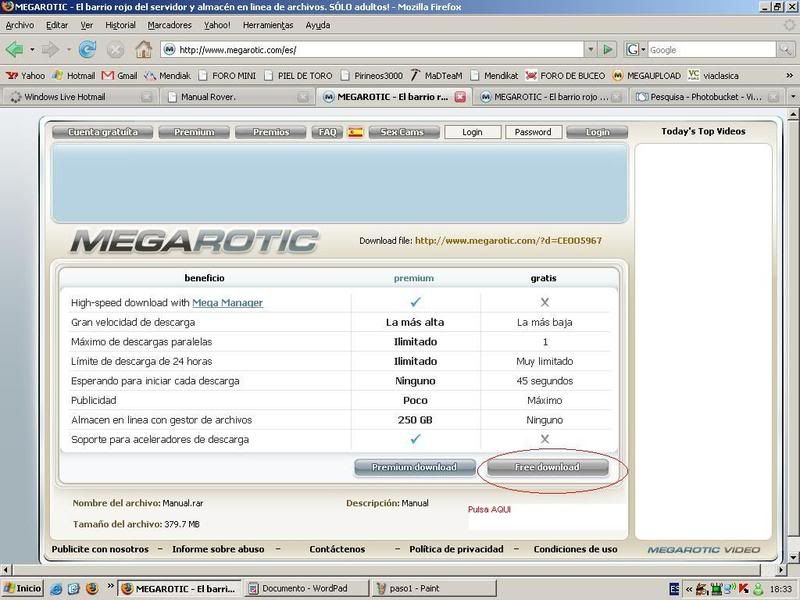Click the Sex Cams button
The width and height of the screenshot is (800, 600).
(x=402, y=132)
